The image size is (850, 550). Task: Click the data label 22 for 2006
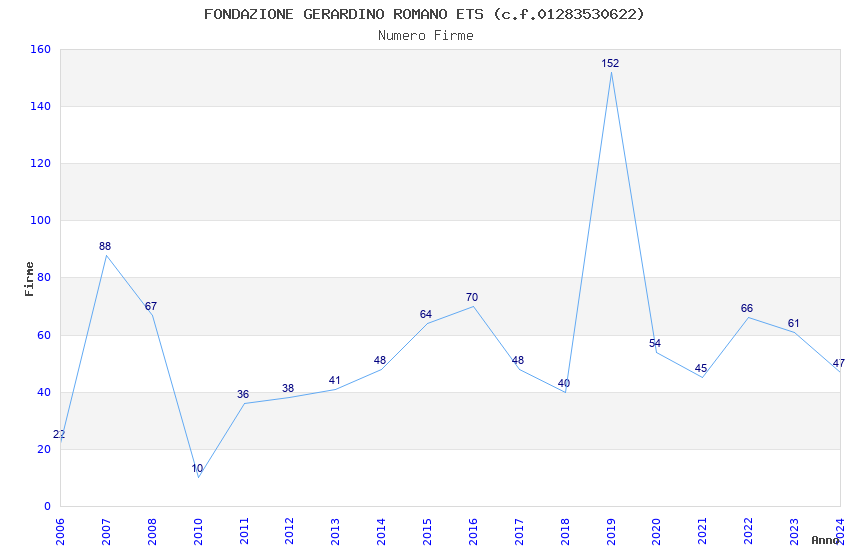point(59,435)
